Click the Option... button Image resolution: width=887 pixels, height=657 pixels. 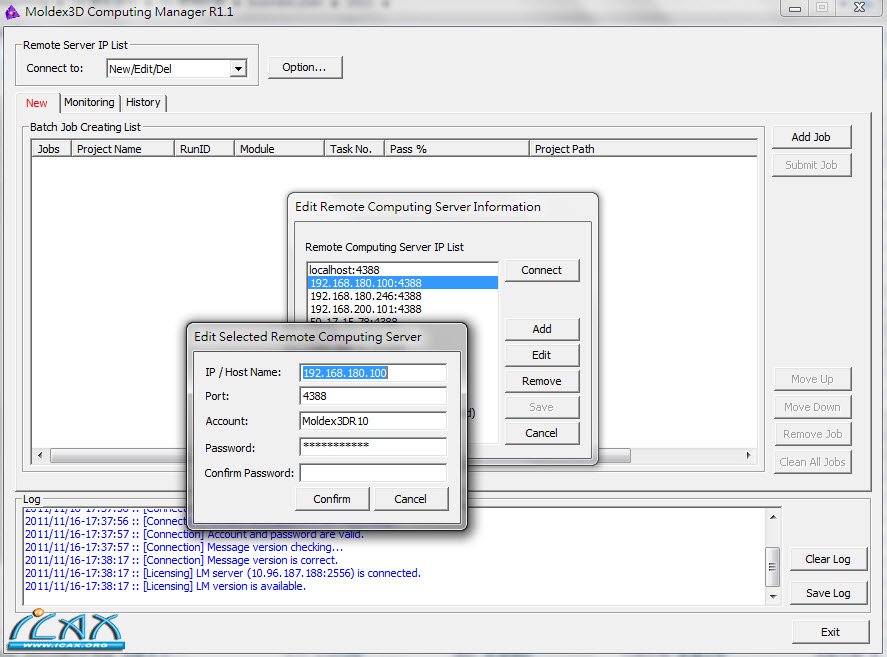point(305,67)
